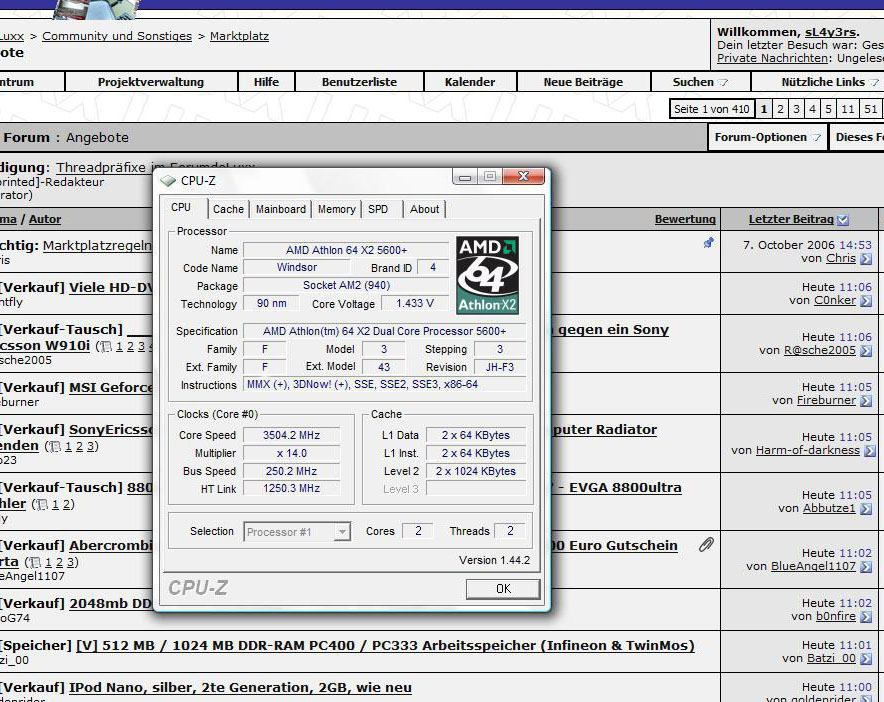The image size is (884, 702).
Task: Sort threads by Letzter Beitrag
Action: (x=791, y=219)
